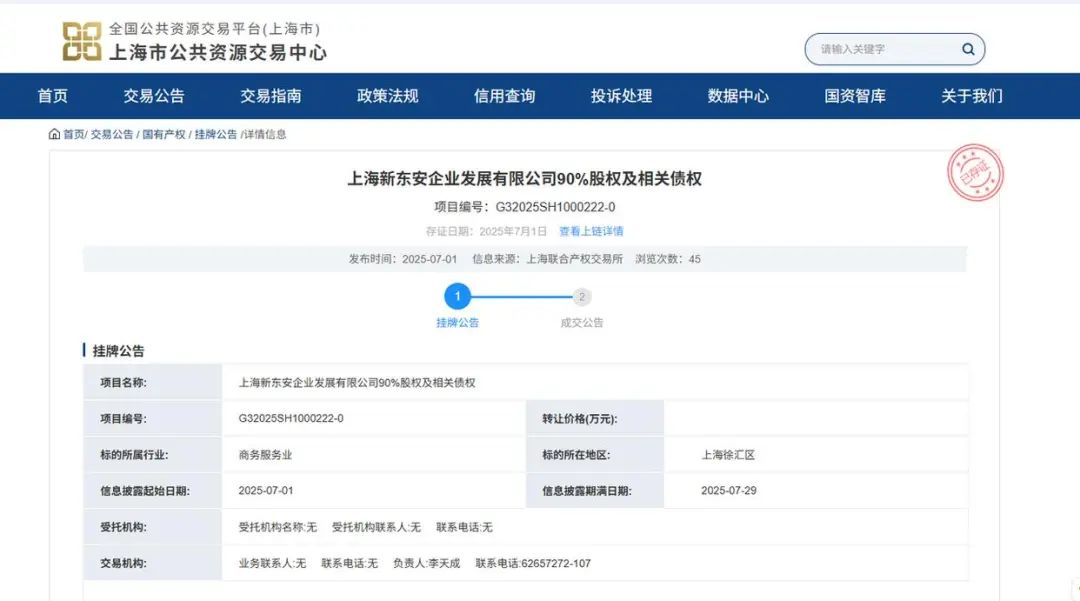This screenshot has width=1080, height=601.
Task: Open the 投诉处理 nav menu
Action: pos(621,96)
